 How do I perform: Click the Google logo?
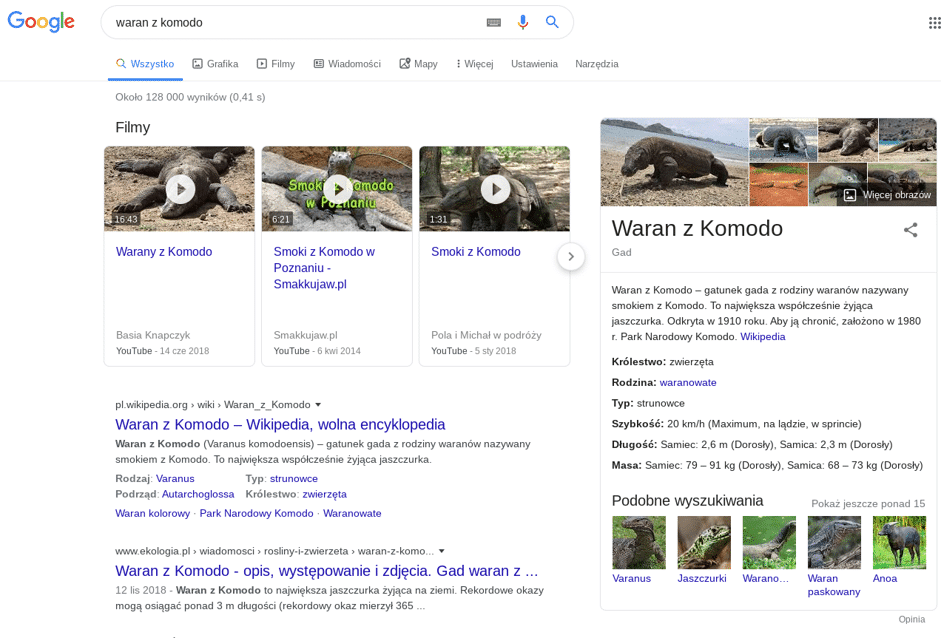pos(41,22)
